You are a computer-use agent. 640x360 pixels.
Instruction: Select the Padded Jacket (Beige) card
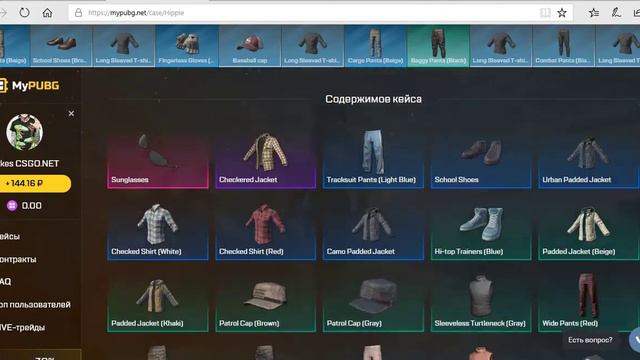point(589,231)
